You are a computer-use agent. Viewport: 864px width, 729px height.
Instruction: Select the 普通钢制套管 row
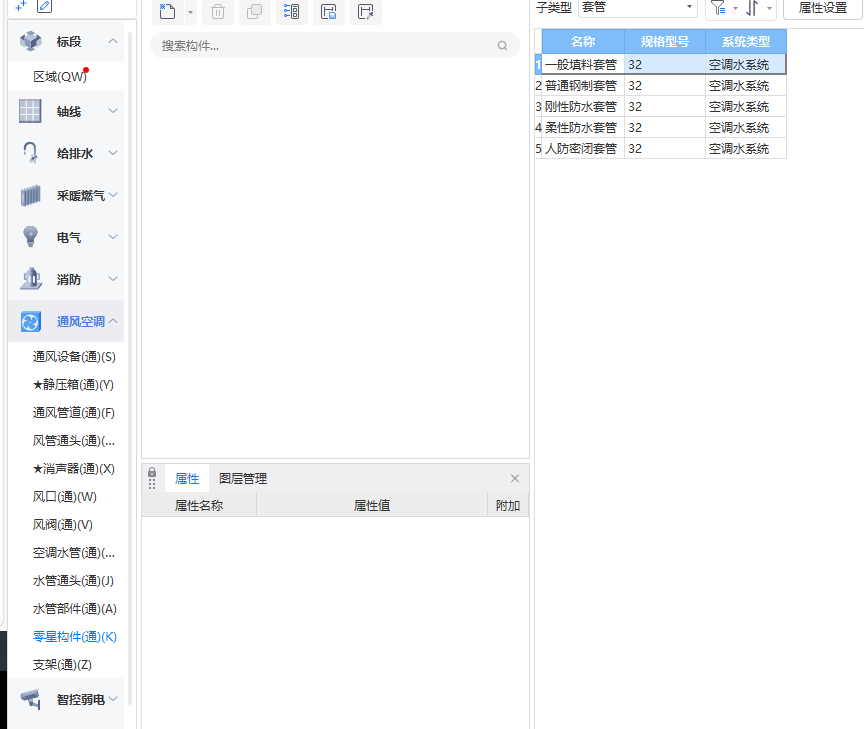pos(660,85)
